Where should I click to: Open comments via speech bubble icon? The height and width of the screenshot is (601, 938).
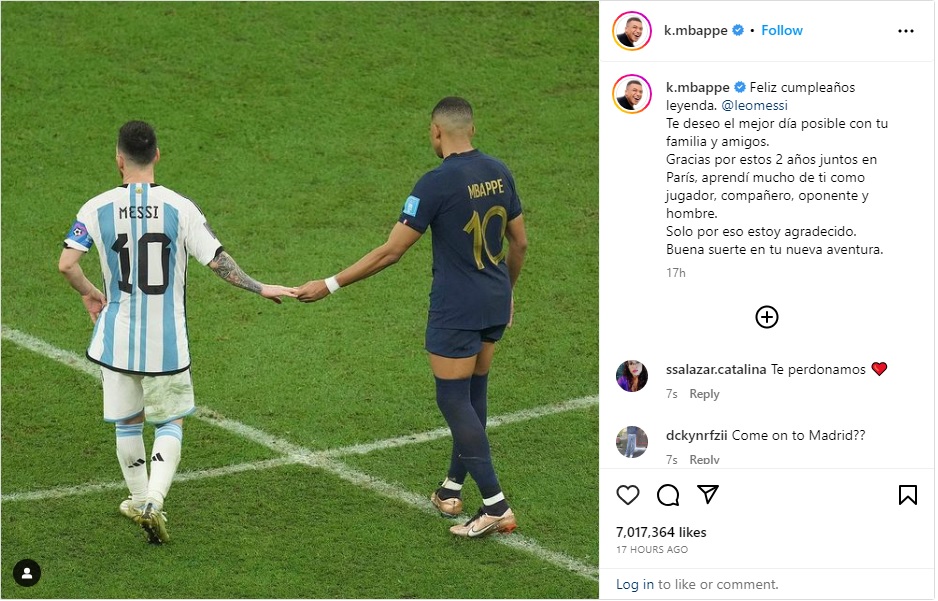coord(668,496)
